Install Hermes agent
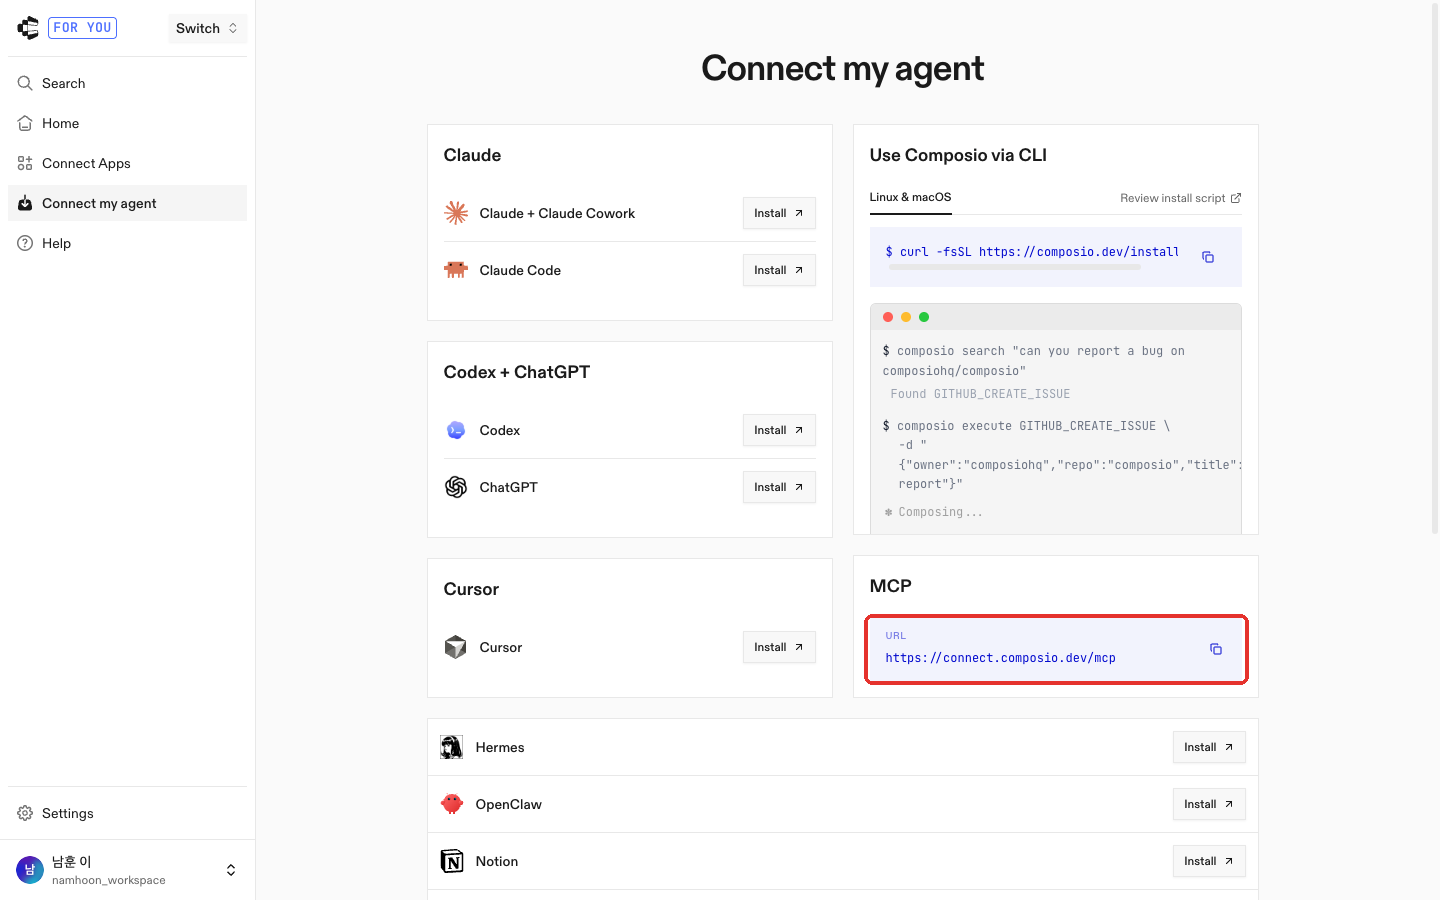Viewport: 1440px width, 900px height. 1209,747
